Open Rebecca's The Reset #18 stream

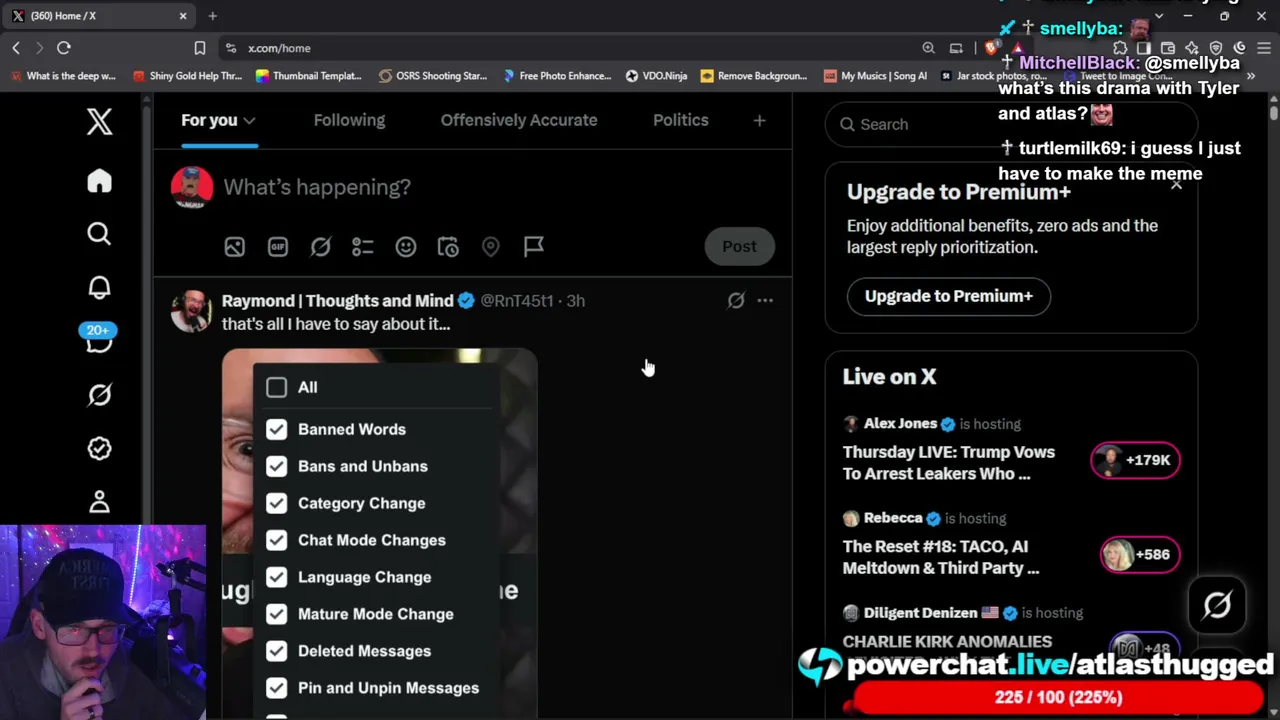point(941,557)
